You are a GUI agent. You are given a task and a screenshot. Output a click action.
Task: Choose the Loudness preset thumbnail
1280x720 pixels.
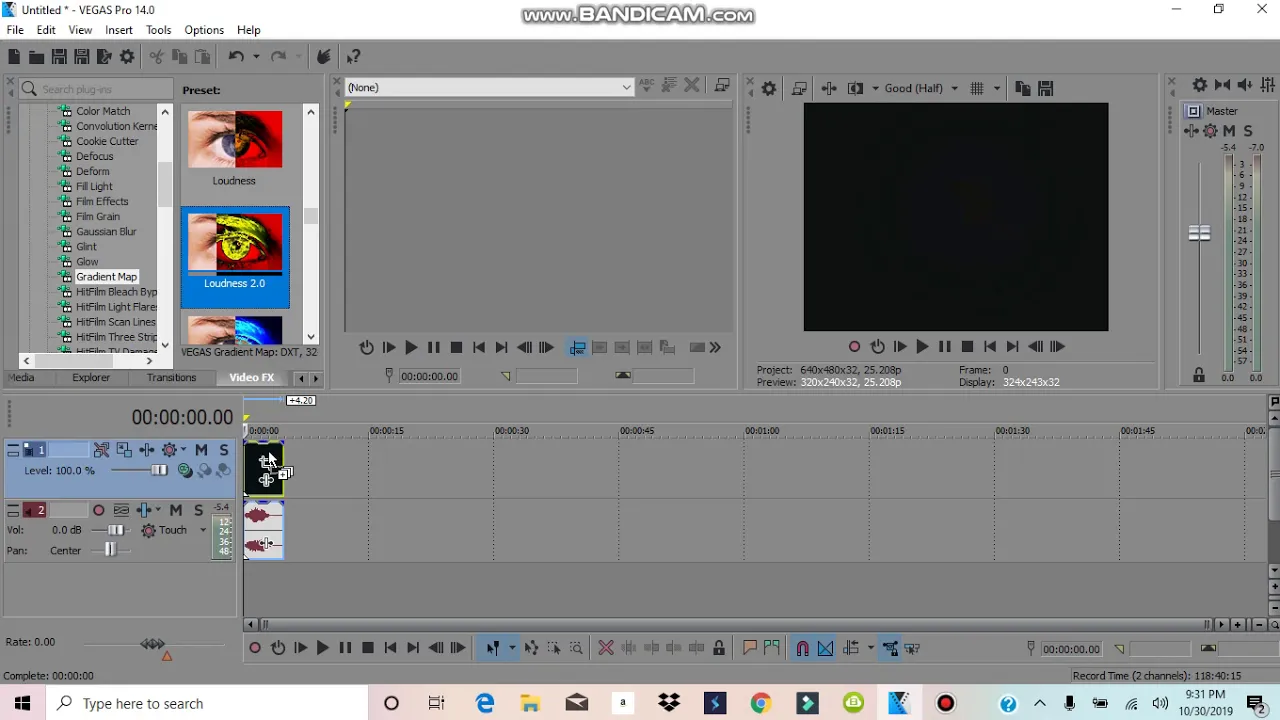pos(234,140)
